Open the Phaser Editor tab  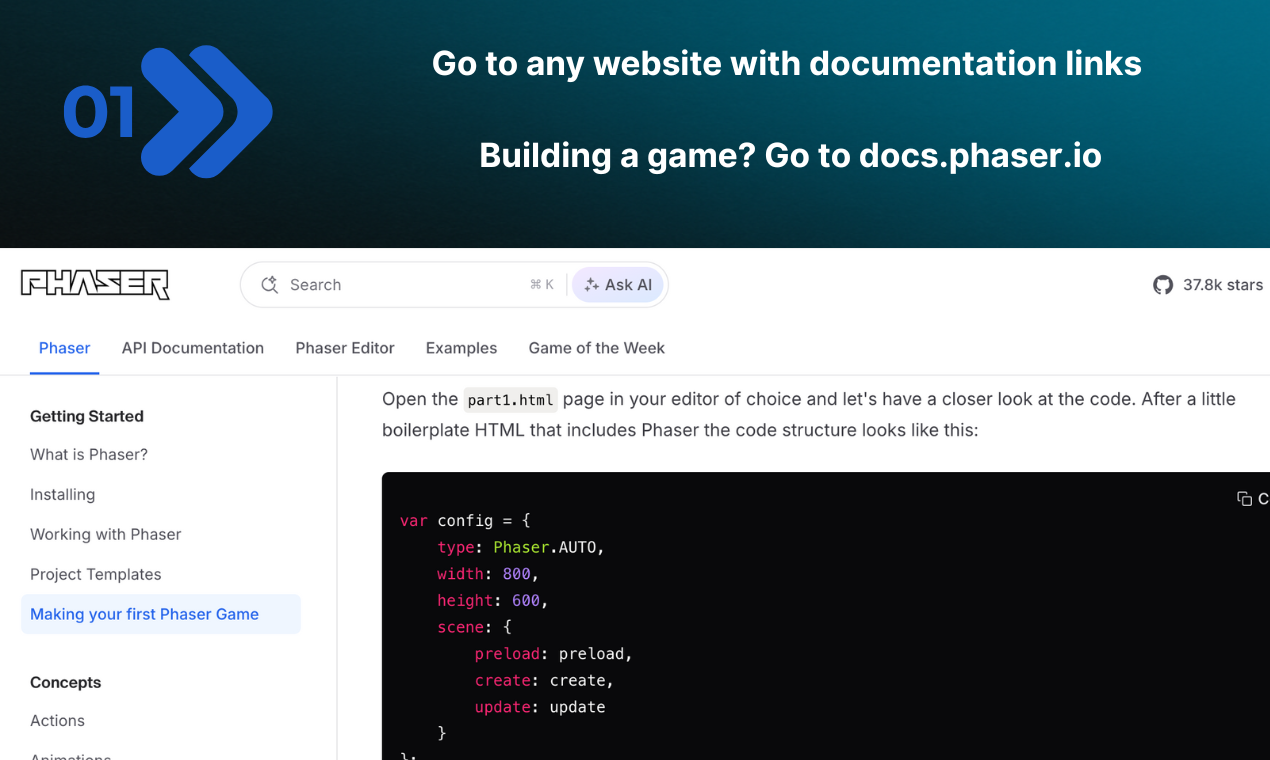pos(345,348)
